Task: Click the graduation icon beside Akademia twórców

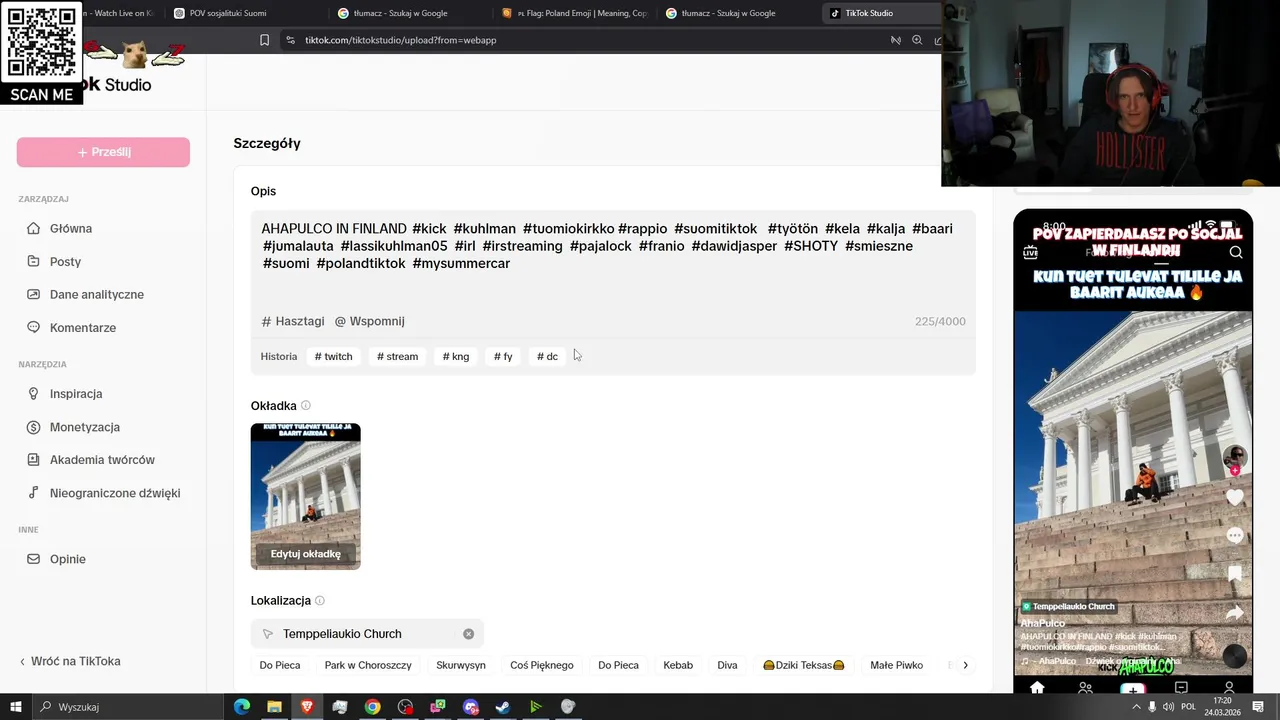Action: coord(34,459)
